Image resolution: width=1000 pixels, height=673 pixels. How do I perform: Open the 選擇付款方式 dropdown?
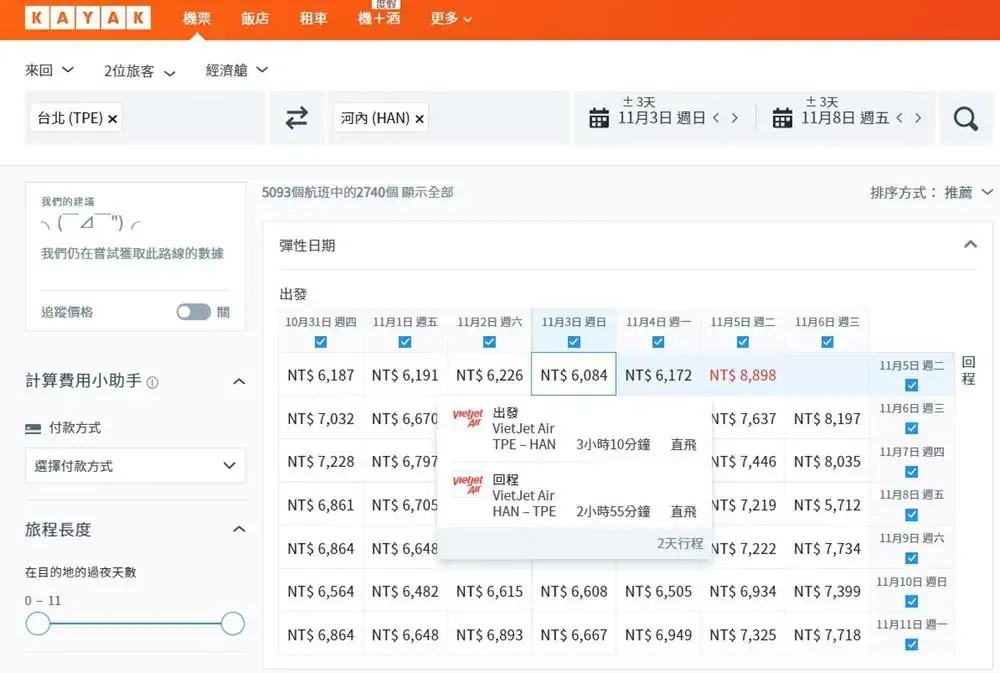point(135,465)
